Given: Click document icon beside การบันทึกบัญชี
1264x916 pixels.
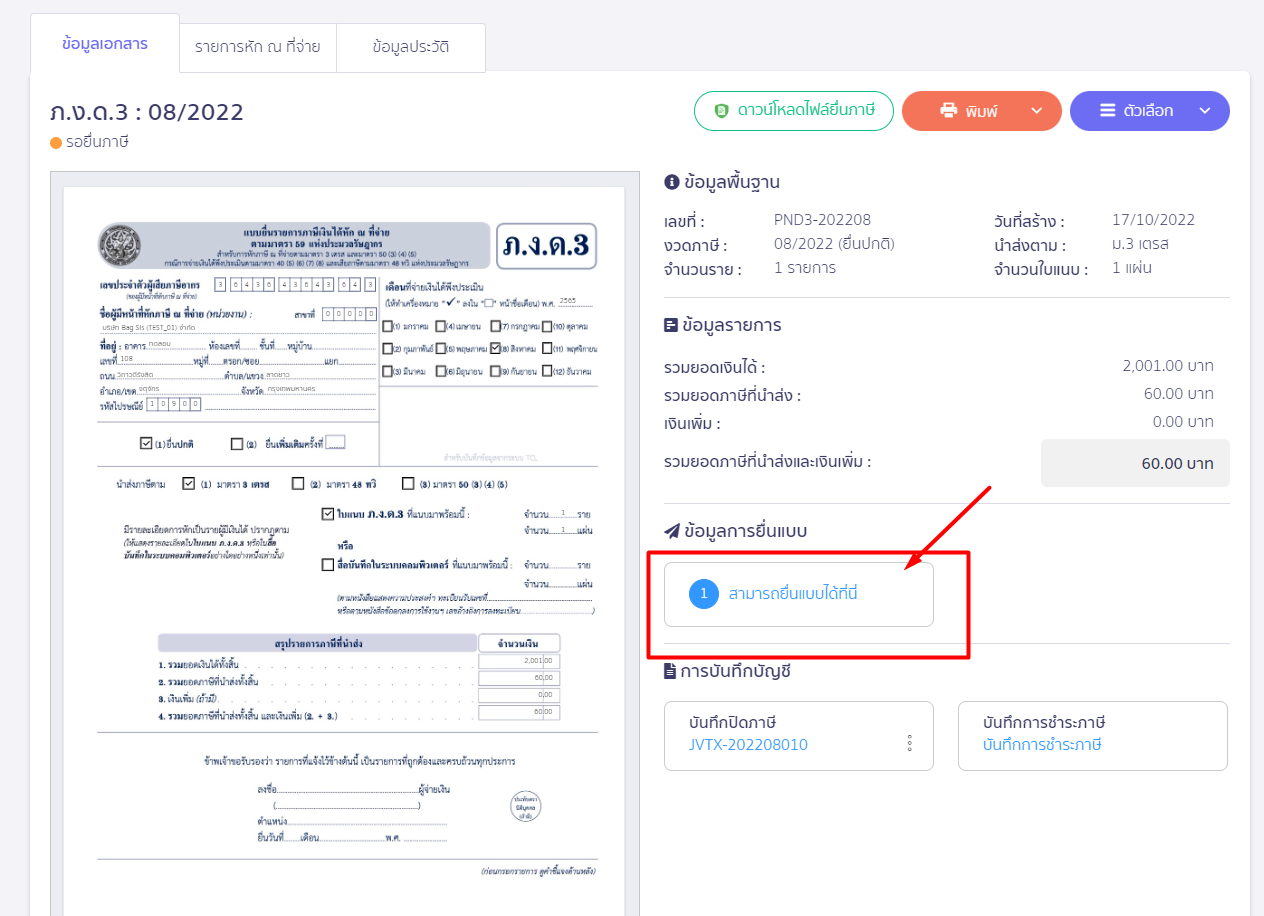Looking at the screenshot, I should pos(670,671).
